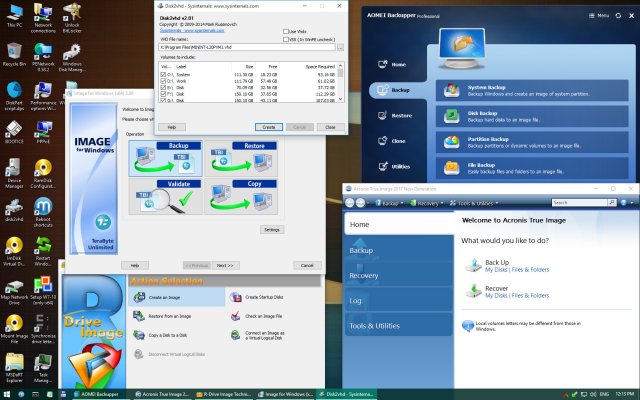This screenshot has height=400, width=640.
Task: Open Unlock BitLocker desktop shortcut
Action: click(72, 18)
